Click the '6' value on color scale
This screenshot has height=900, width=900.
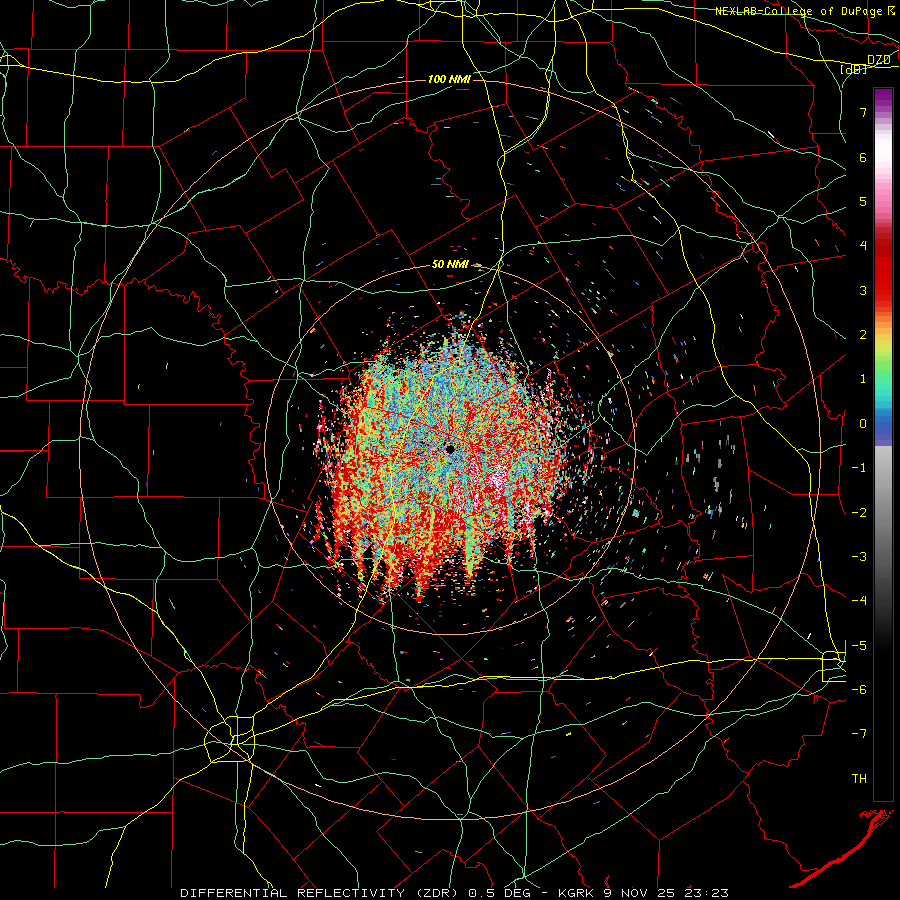863,157
